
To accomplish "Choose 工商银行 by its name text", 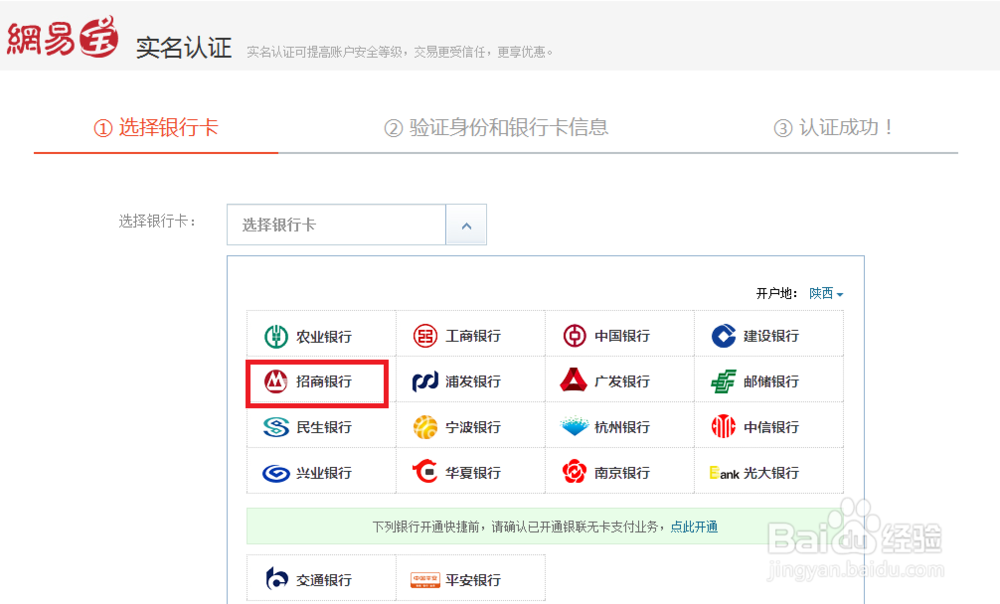I will click(473, 335).
